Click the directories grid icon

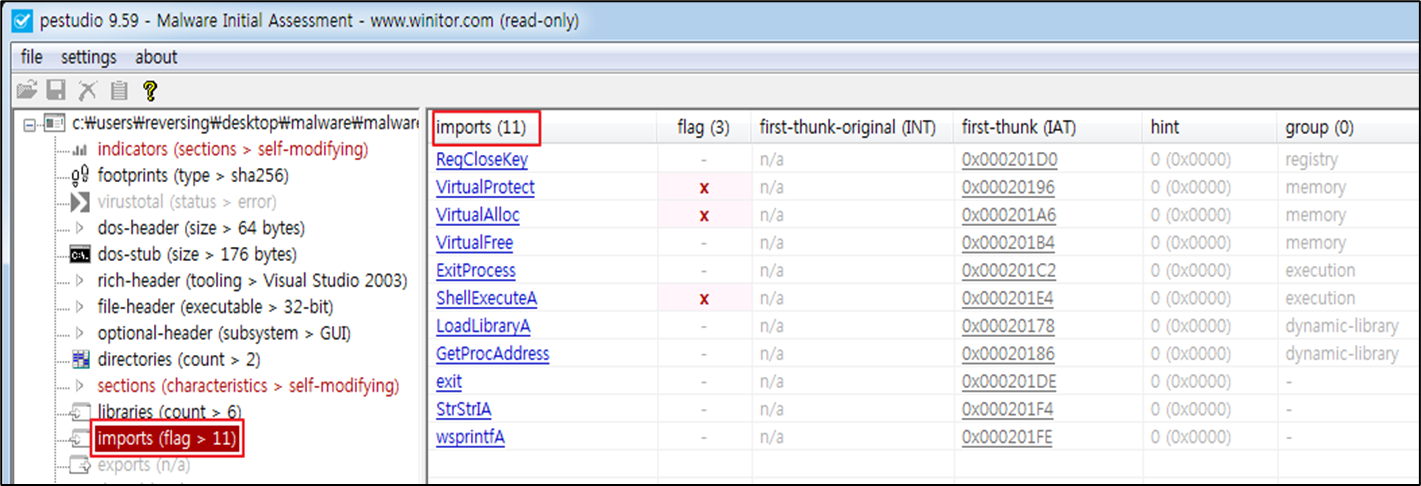81,359
